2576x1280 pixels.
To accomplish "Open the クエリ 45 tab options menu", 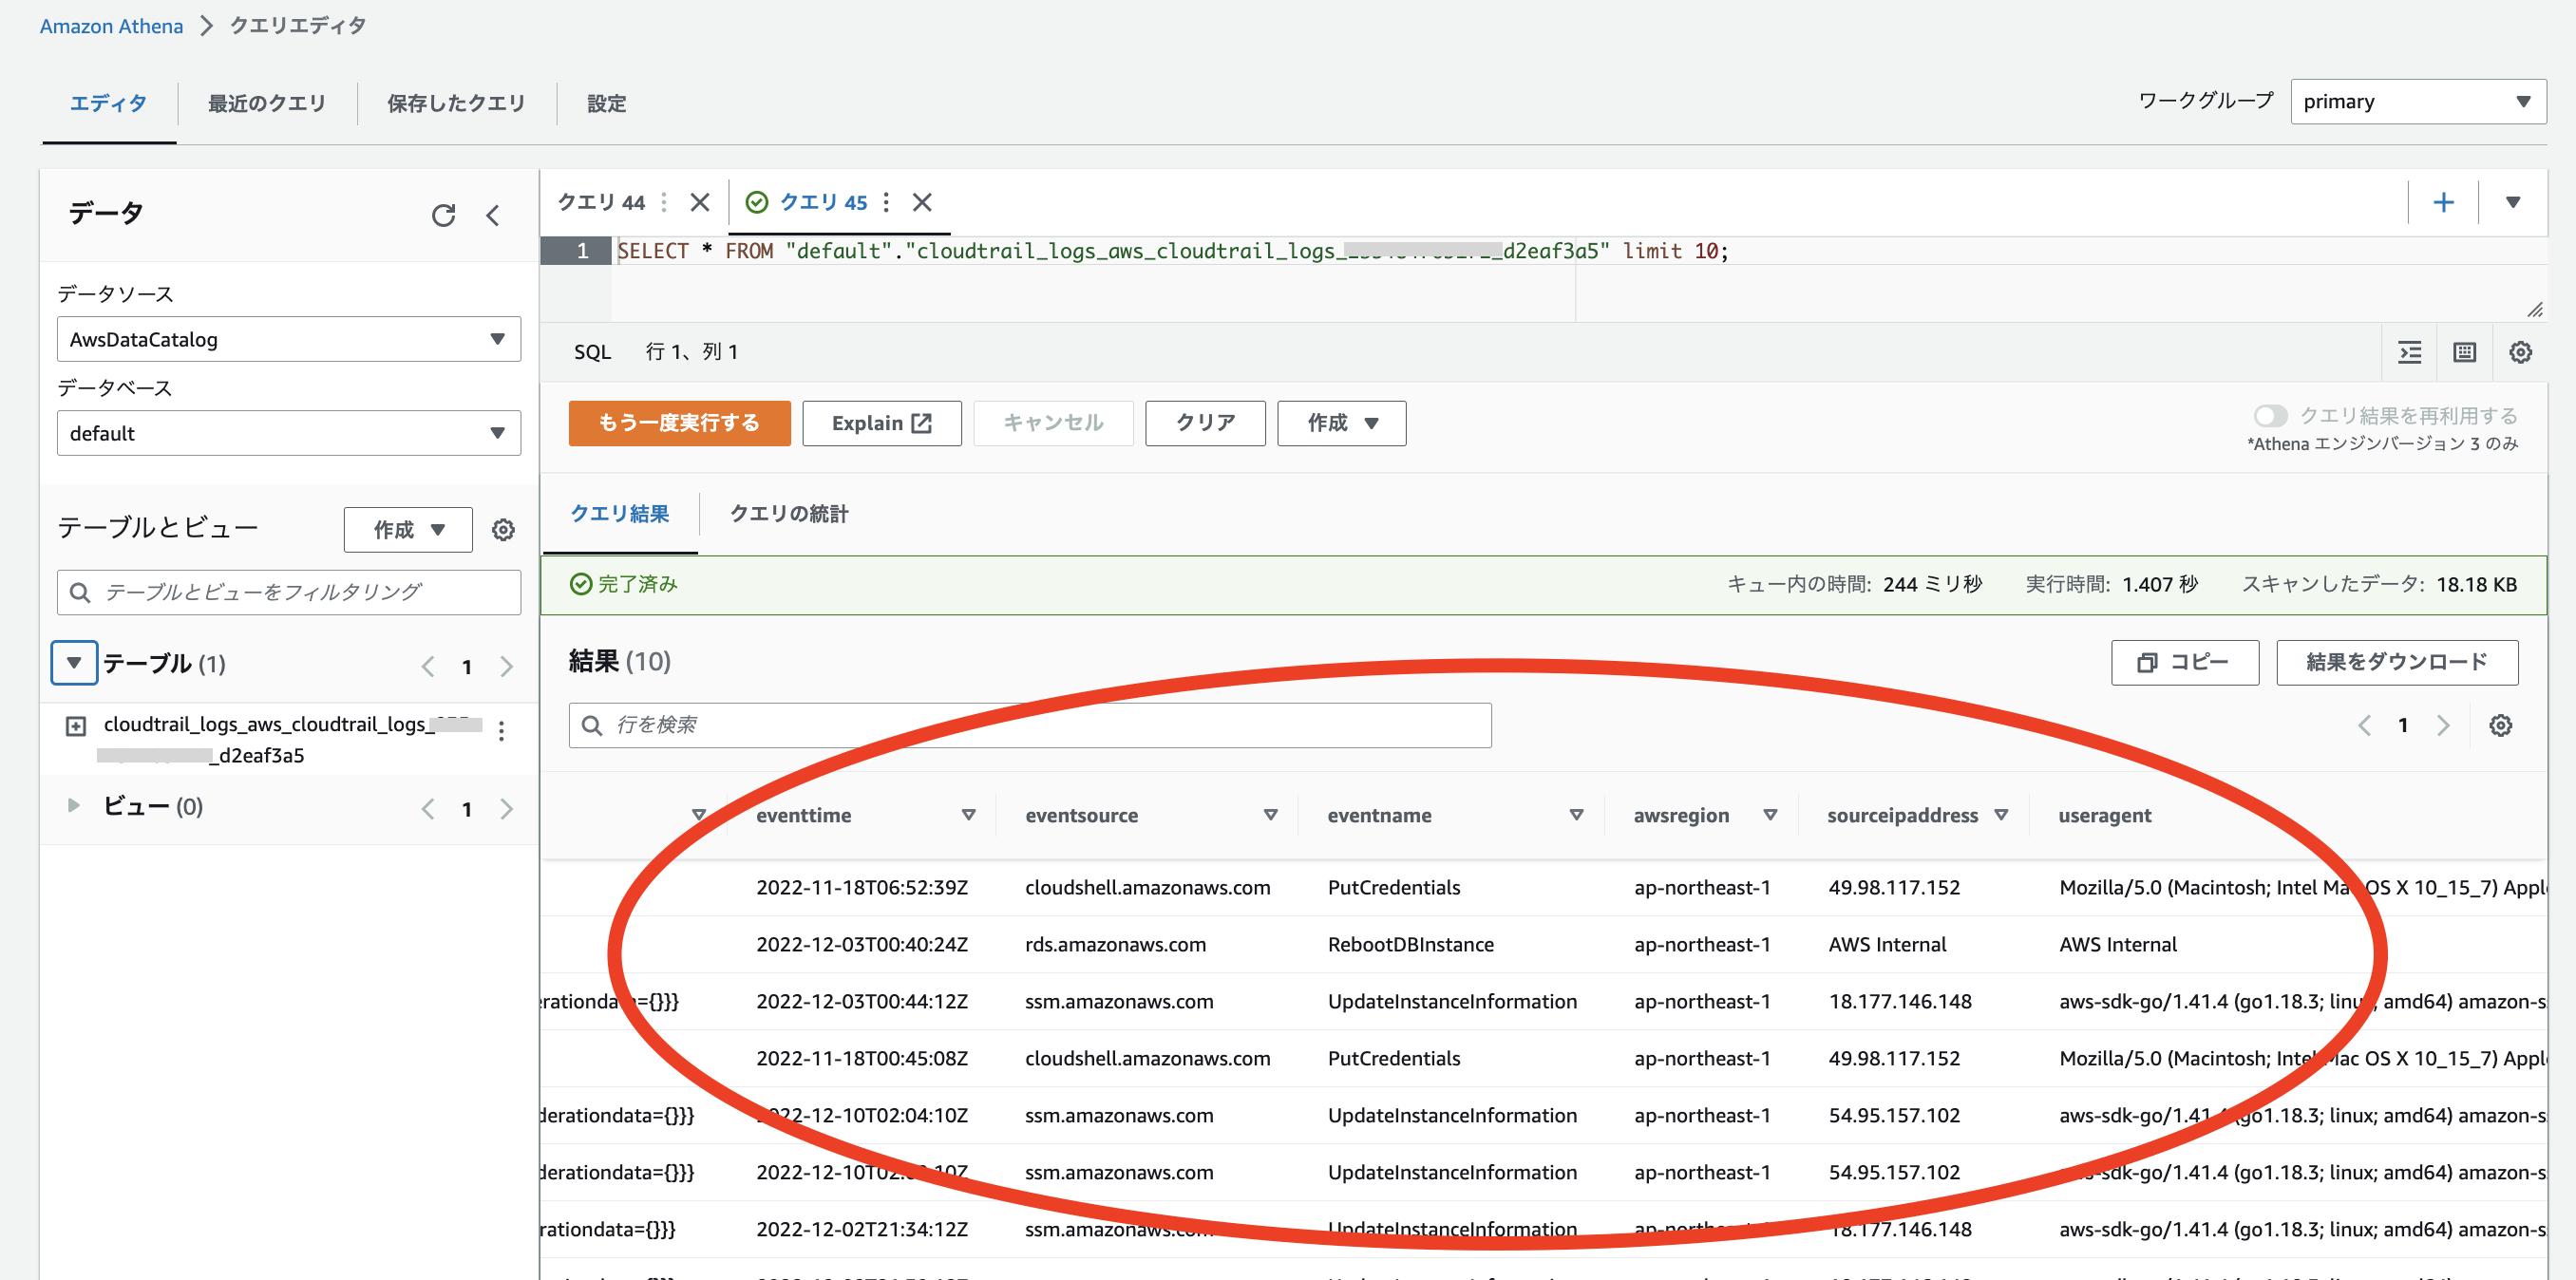I will point(886,203).
